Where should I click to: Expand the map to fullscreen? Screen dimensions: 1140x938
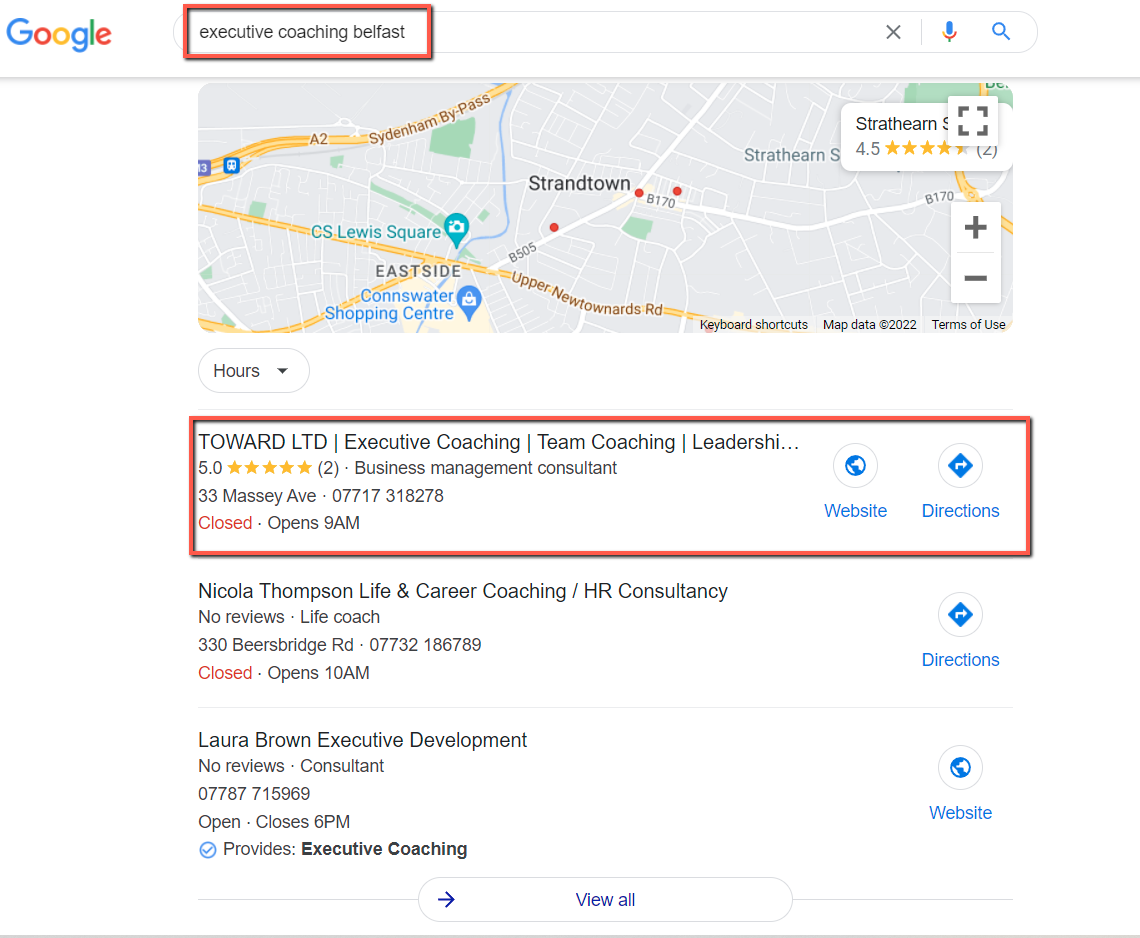click(x=973, y=121)
